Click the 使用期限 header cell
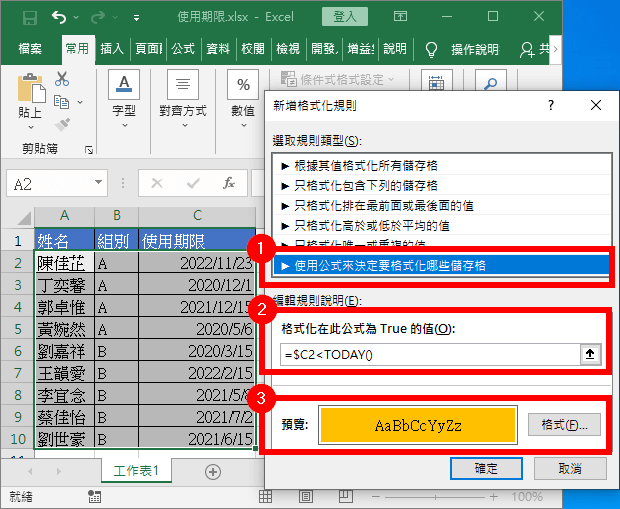Image resolution: width=620 pixels, height=509 pixels. 197,240
